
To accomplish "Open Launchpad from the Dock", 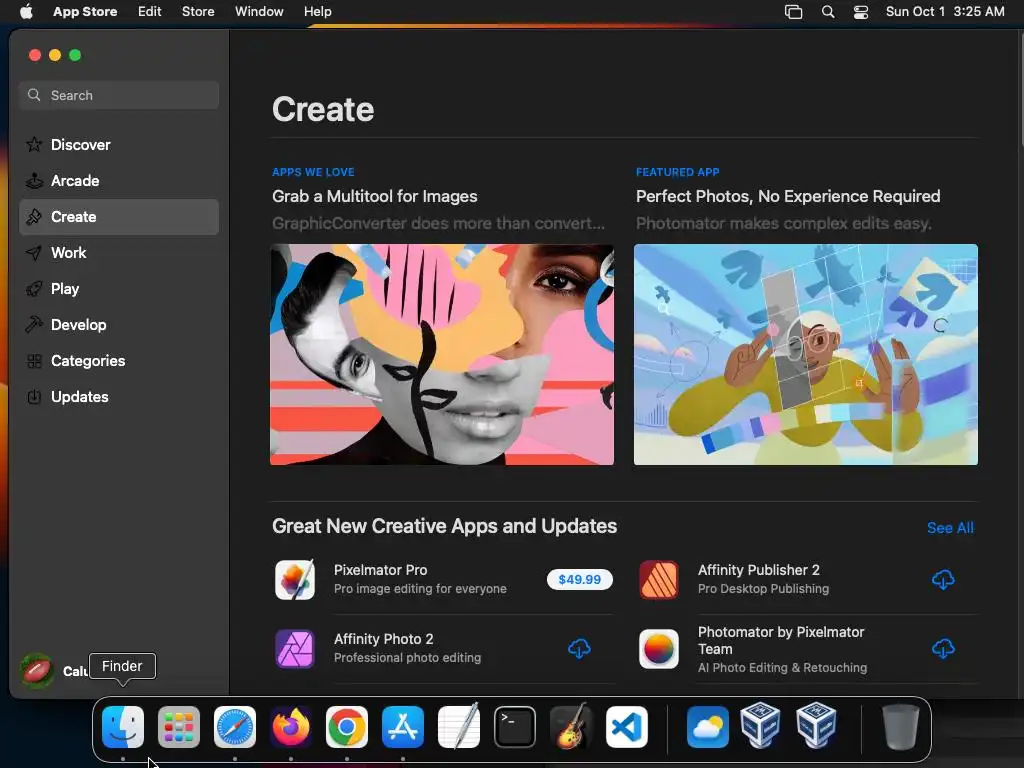I will coord(179,727).
